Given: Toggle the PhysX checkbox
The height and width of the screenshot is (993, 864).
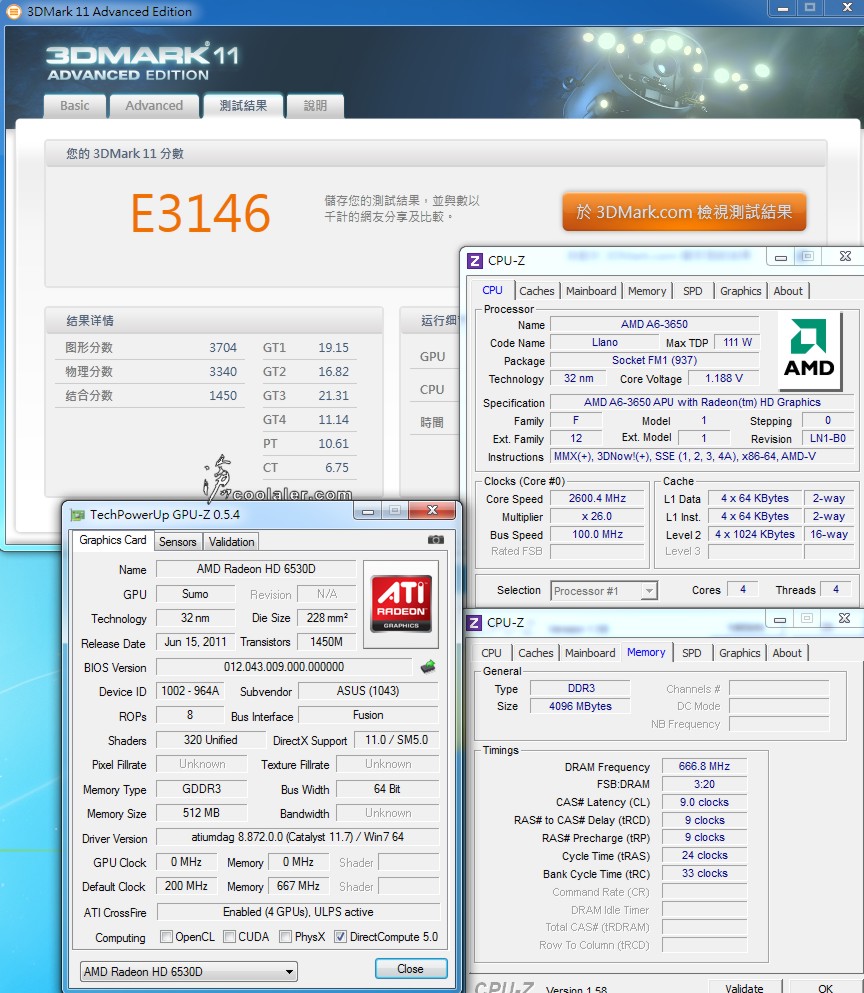Looking at the screenshot, I should 286,936.
